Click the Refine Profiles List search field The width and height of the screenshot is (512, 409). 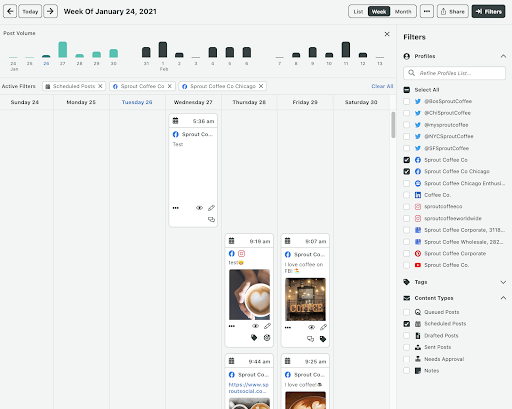click(x=454, y=73)
